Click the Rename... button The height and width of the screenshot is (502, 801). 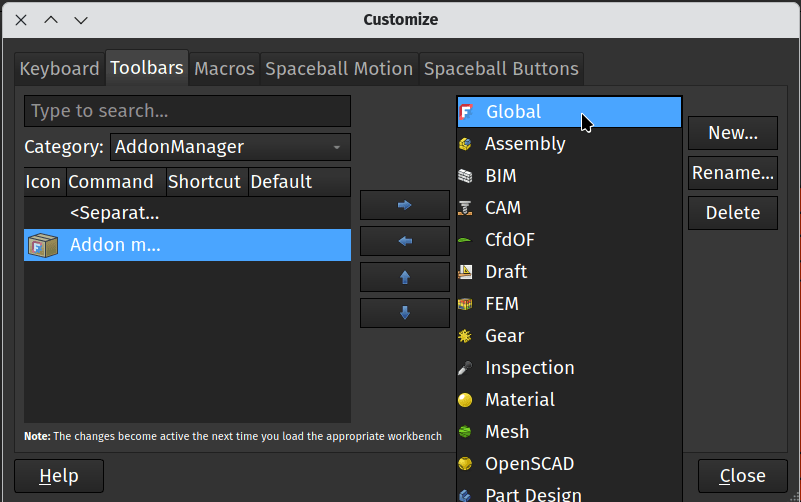coord(732,173)
